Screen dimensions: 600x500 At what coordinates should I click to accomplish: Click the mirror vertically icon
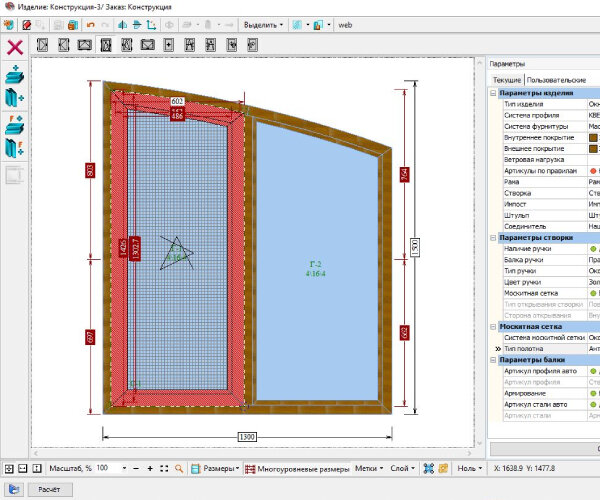pos(137,25)
